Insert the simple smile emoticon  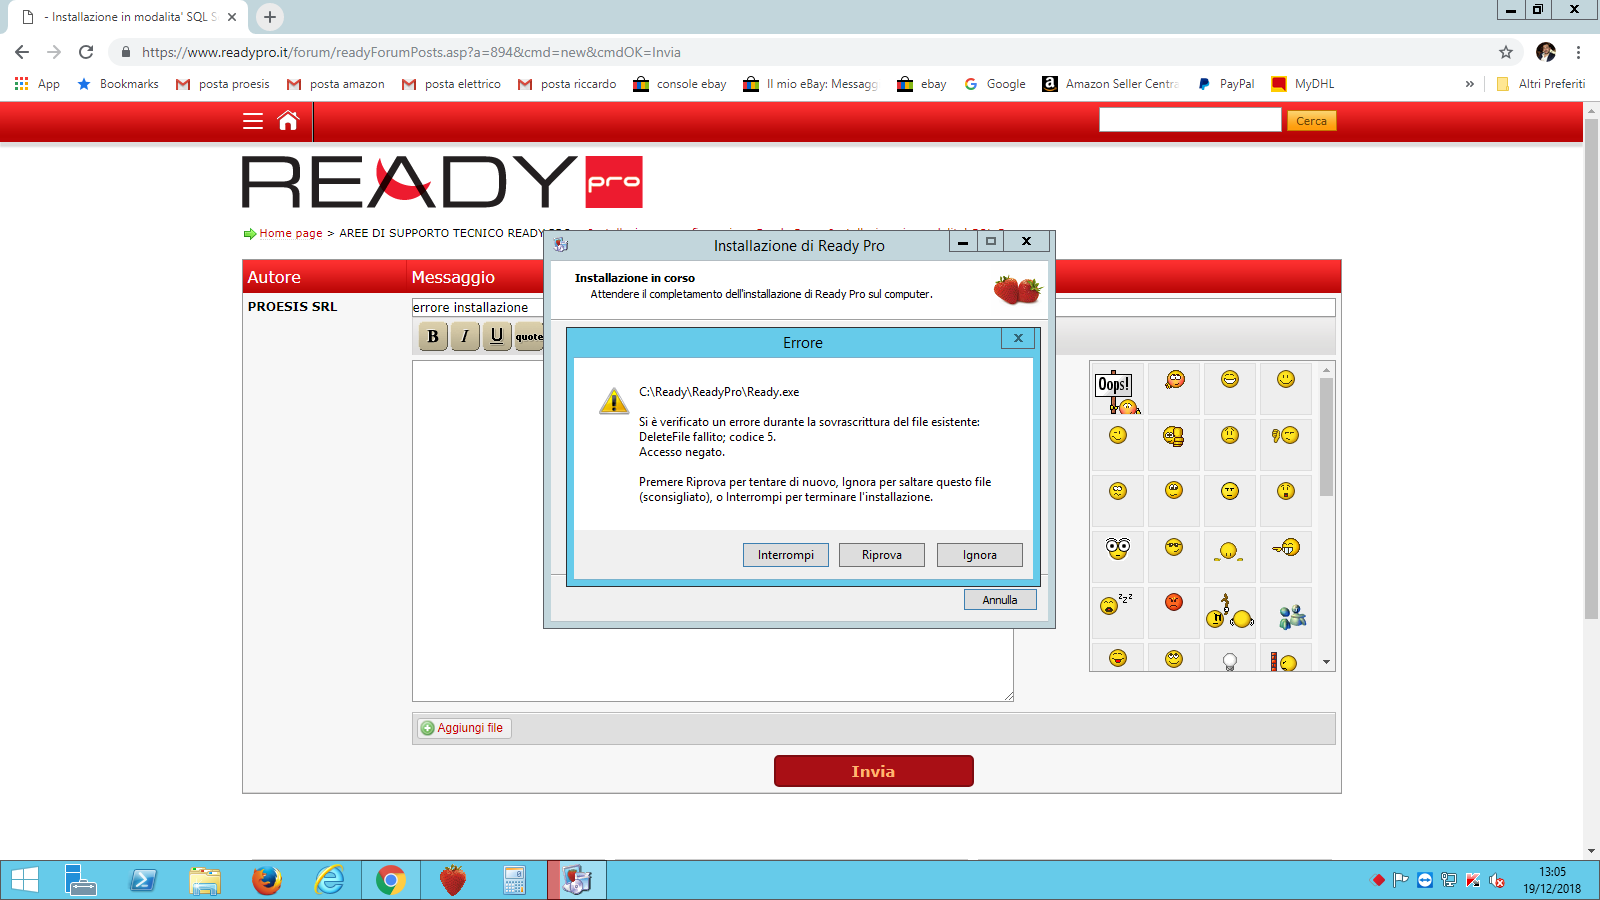click(x=1286, y=379)
